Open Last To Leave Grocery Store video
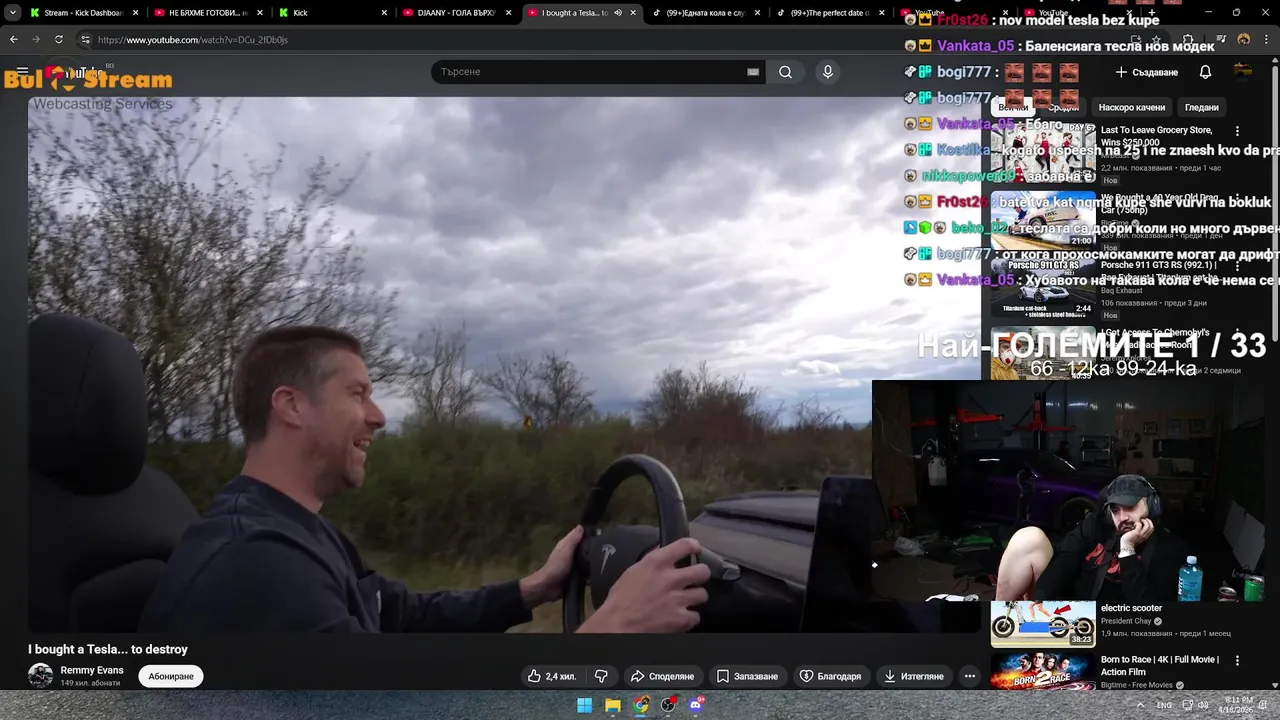 tap(1157, 136)
